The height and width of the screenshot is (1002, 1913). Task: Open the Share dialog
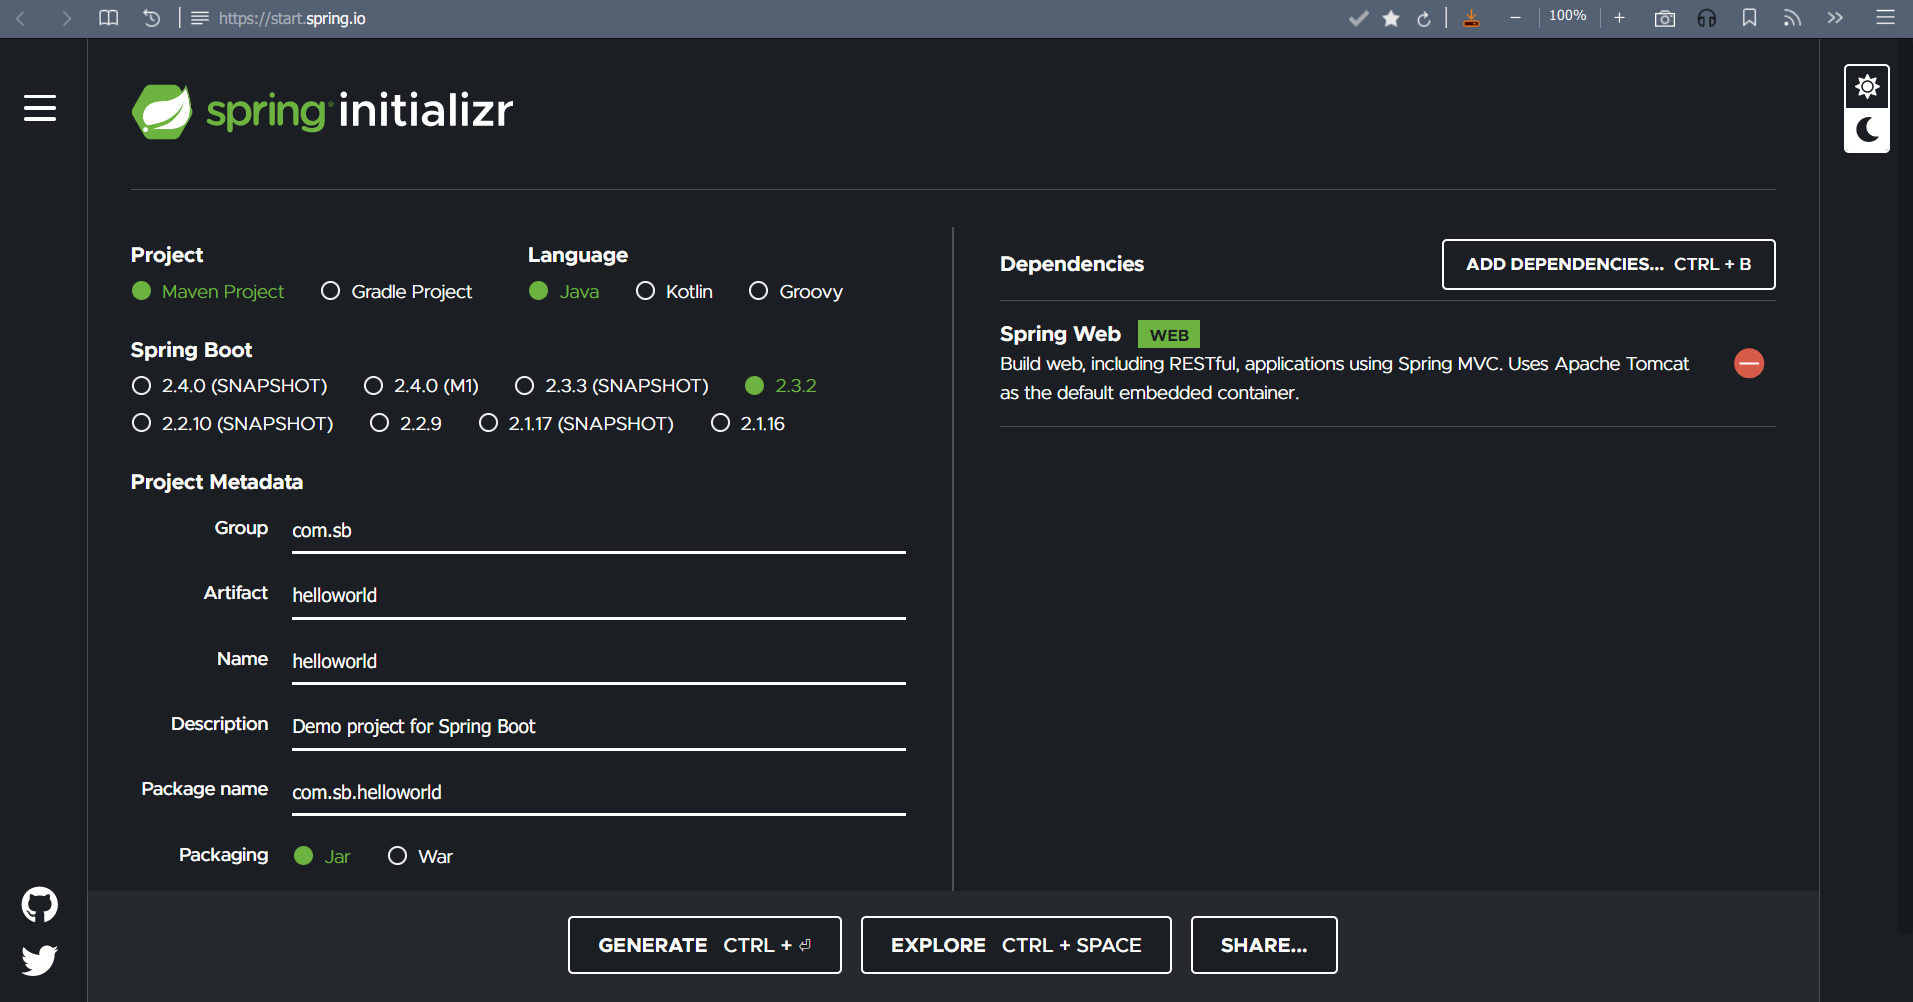(1264, 945)
